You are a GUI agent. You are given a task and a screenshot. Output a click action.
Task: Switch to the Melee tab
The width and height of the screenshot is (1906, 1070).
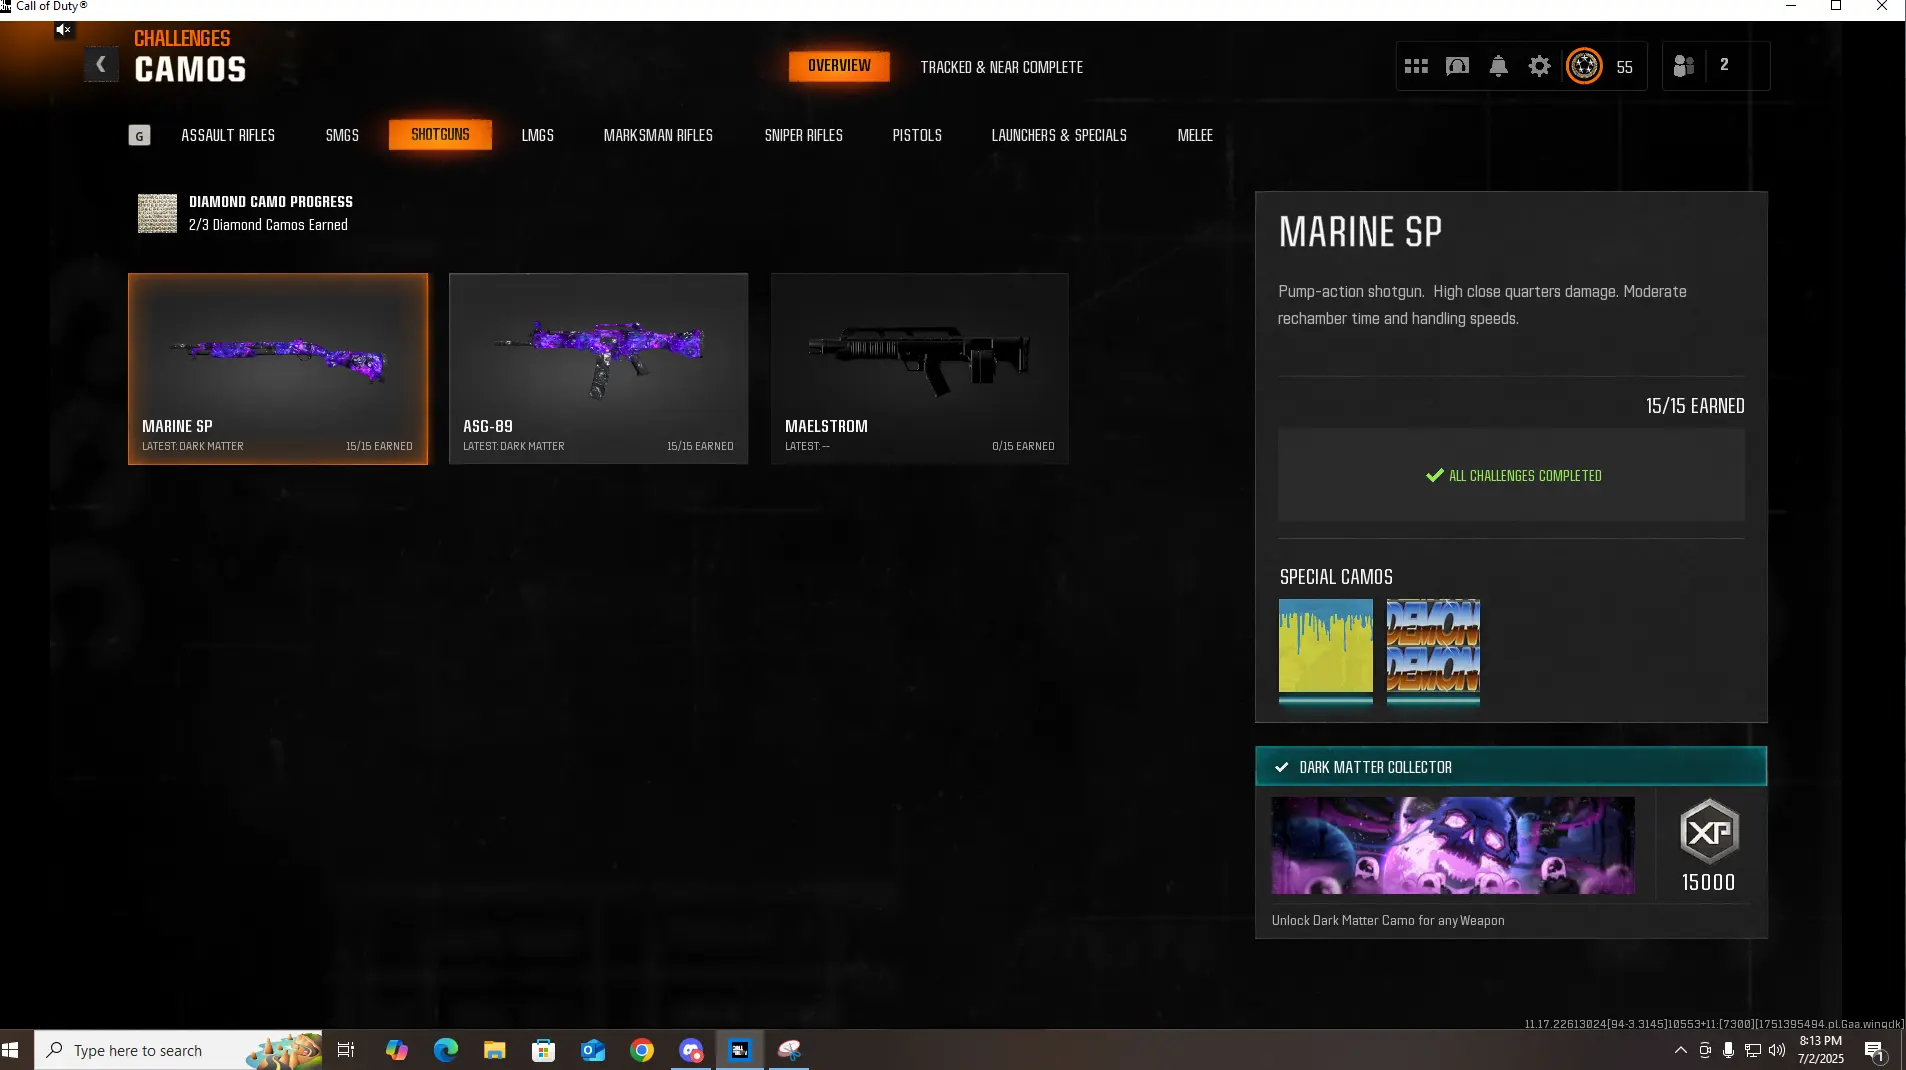(1195, 135)
